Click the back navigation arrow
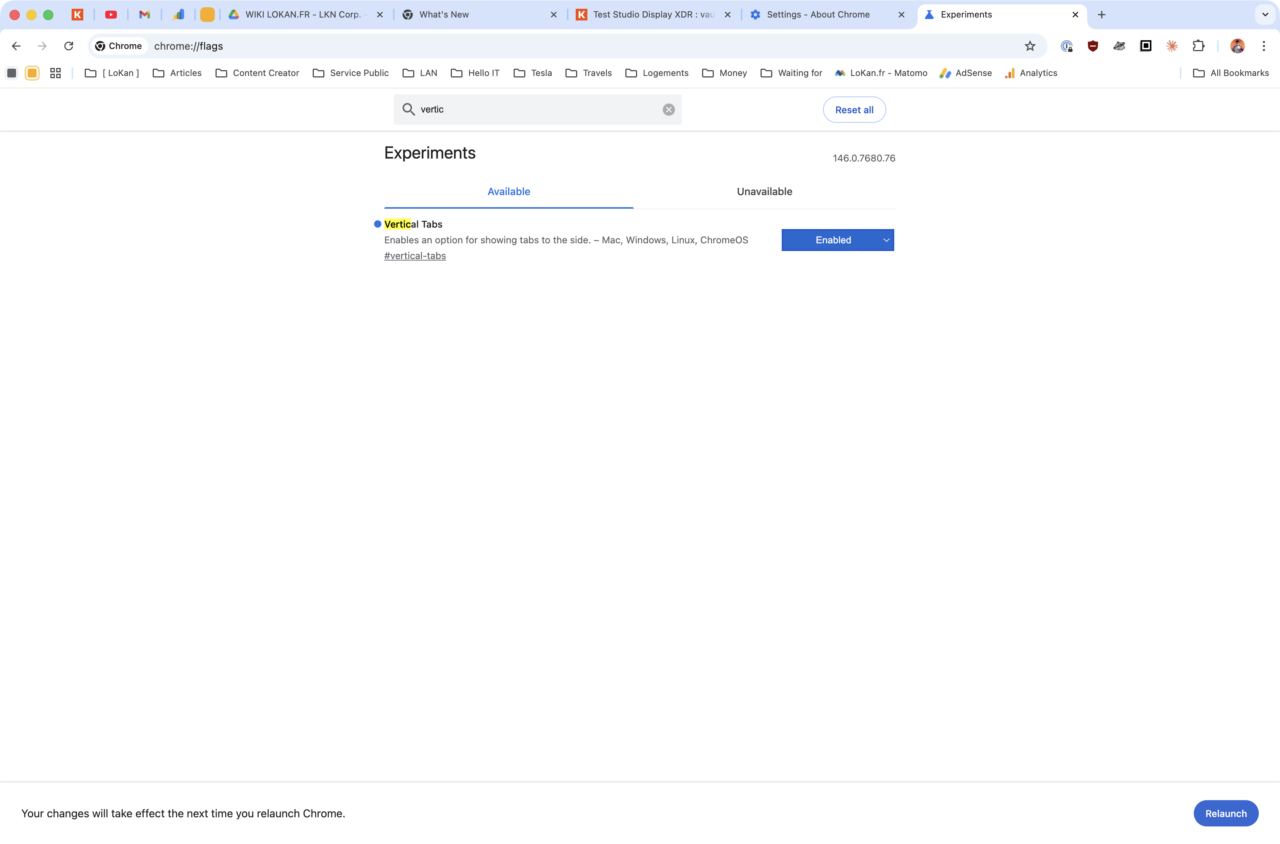 click(15, 46)
